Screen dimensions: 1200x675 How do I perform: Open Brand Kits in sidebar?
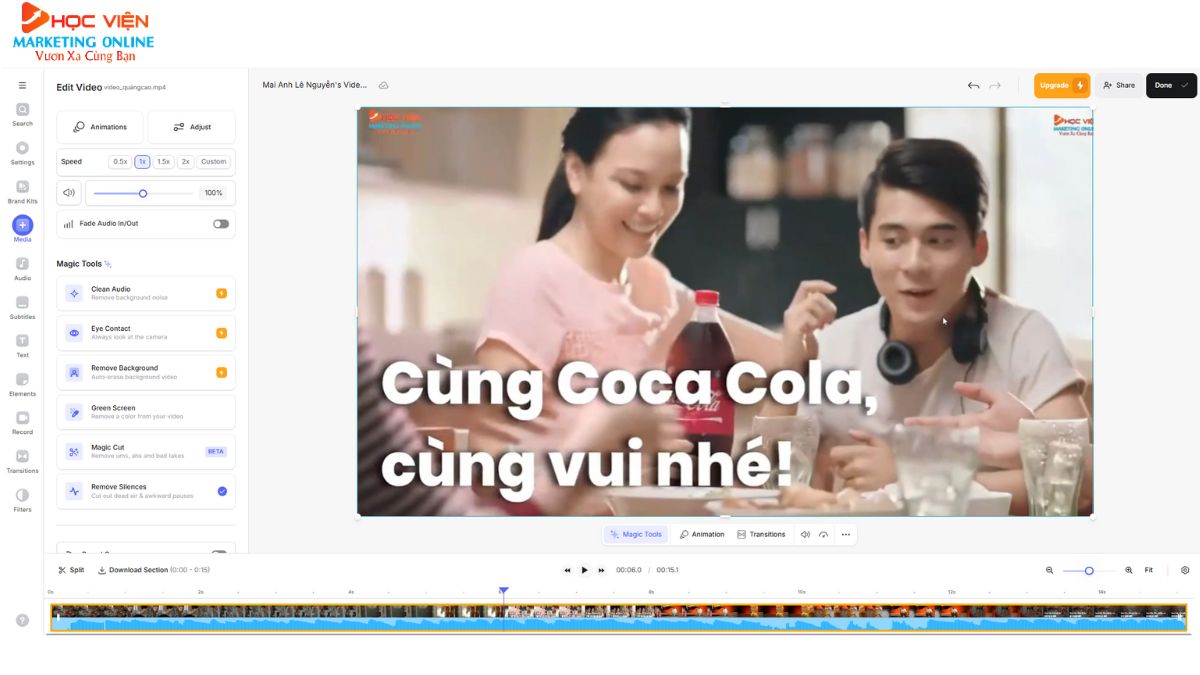click(22, 191)
